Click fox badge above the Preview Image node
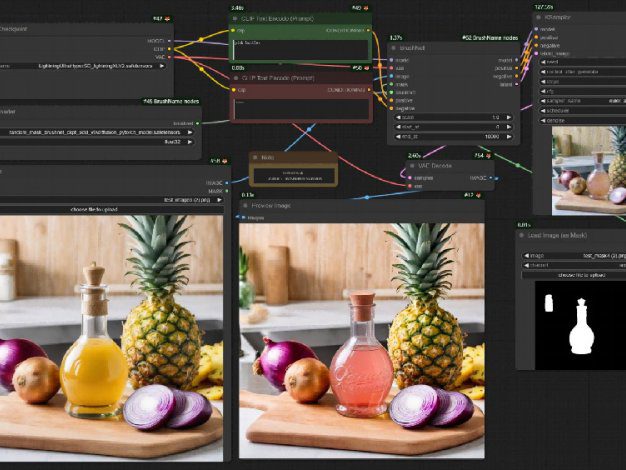 pos(478,195)
